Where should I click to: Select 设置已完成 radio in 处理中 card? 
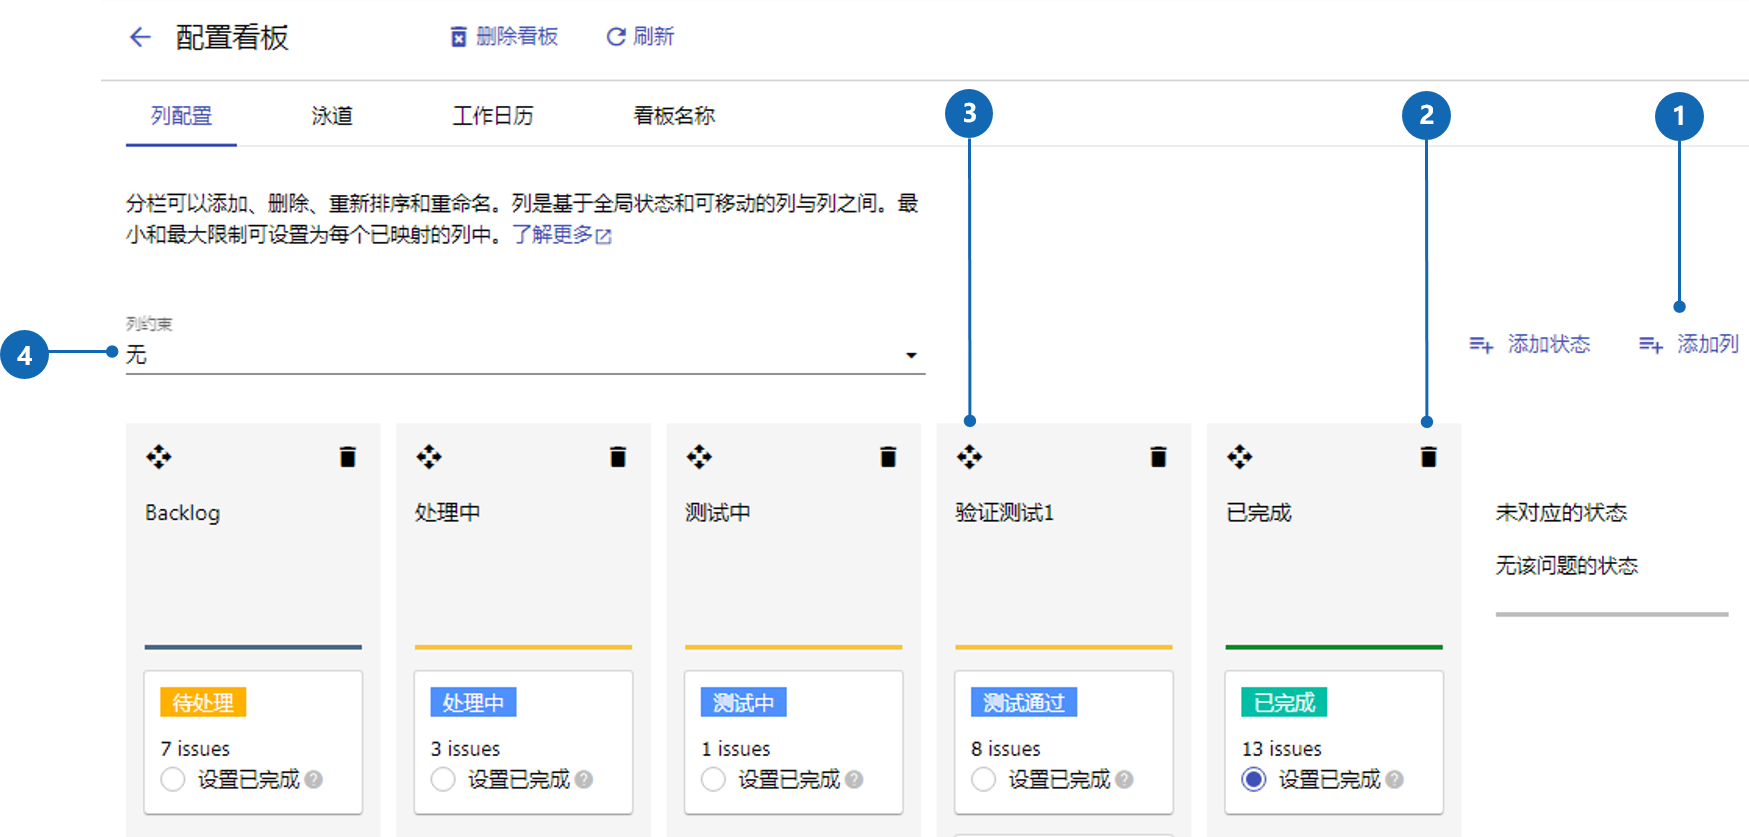pos(443,779)
